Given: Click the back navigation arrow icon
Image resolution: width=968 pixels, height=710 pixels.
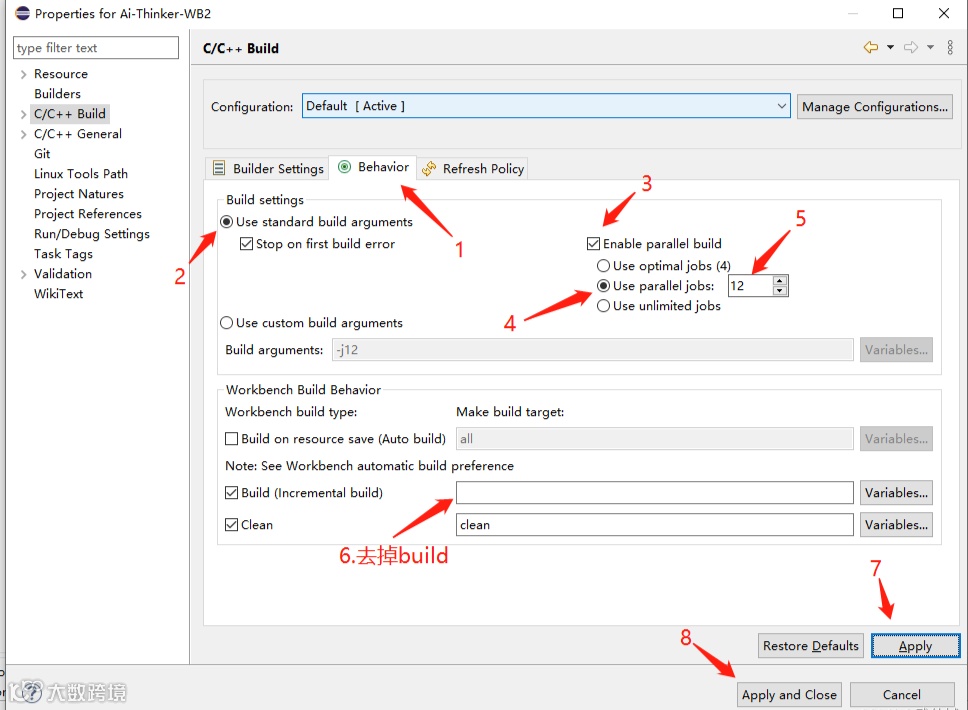Looking at the screenshot, I should pyautogui.click(x=870, y=48).
